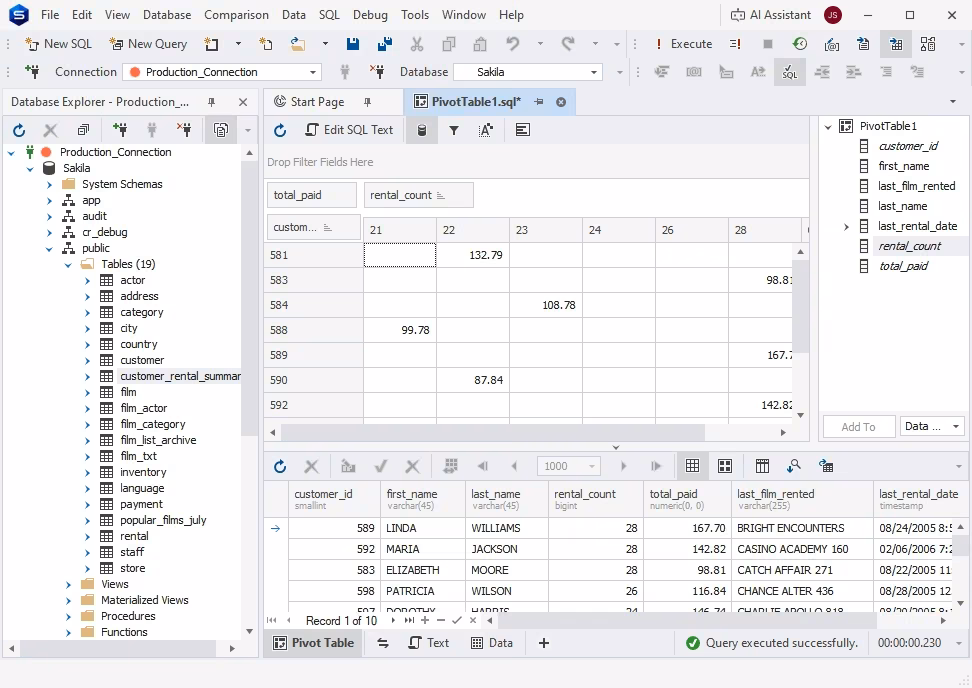
Task: Click the Add To button
Action: (x=859, y=426)
